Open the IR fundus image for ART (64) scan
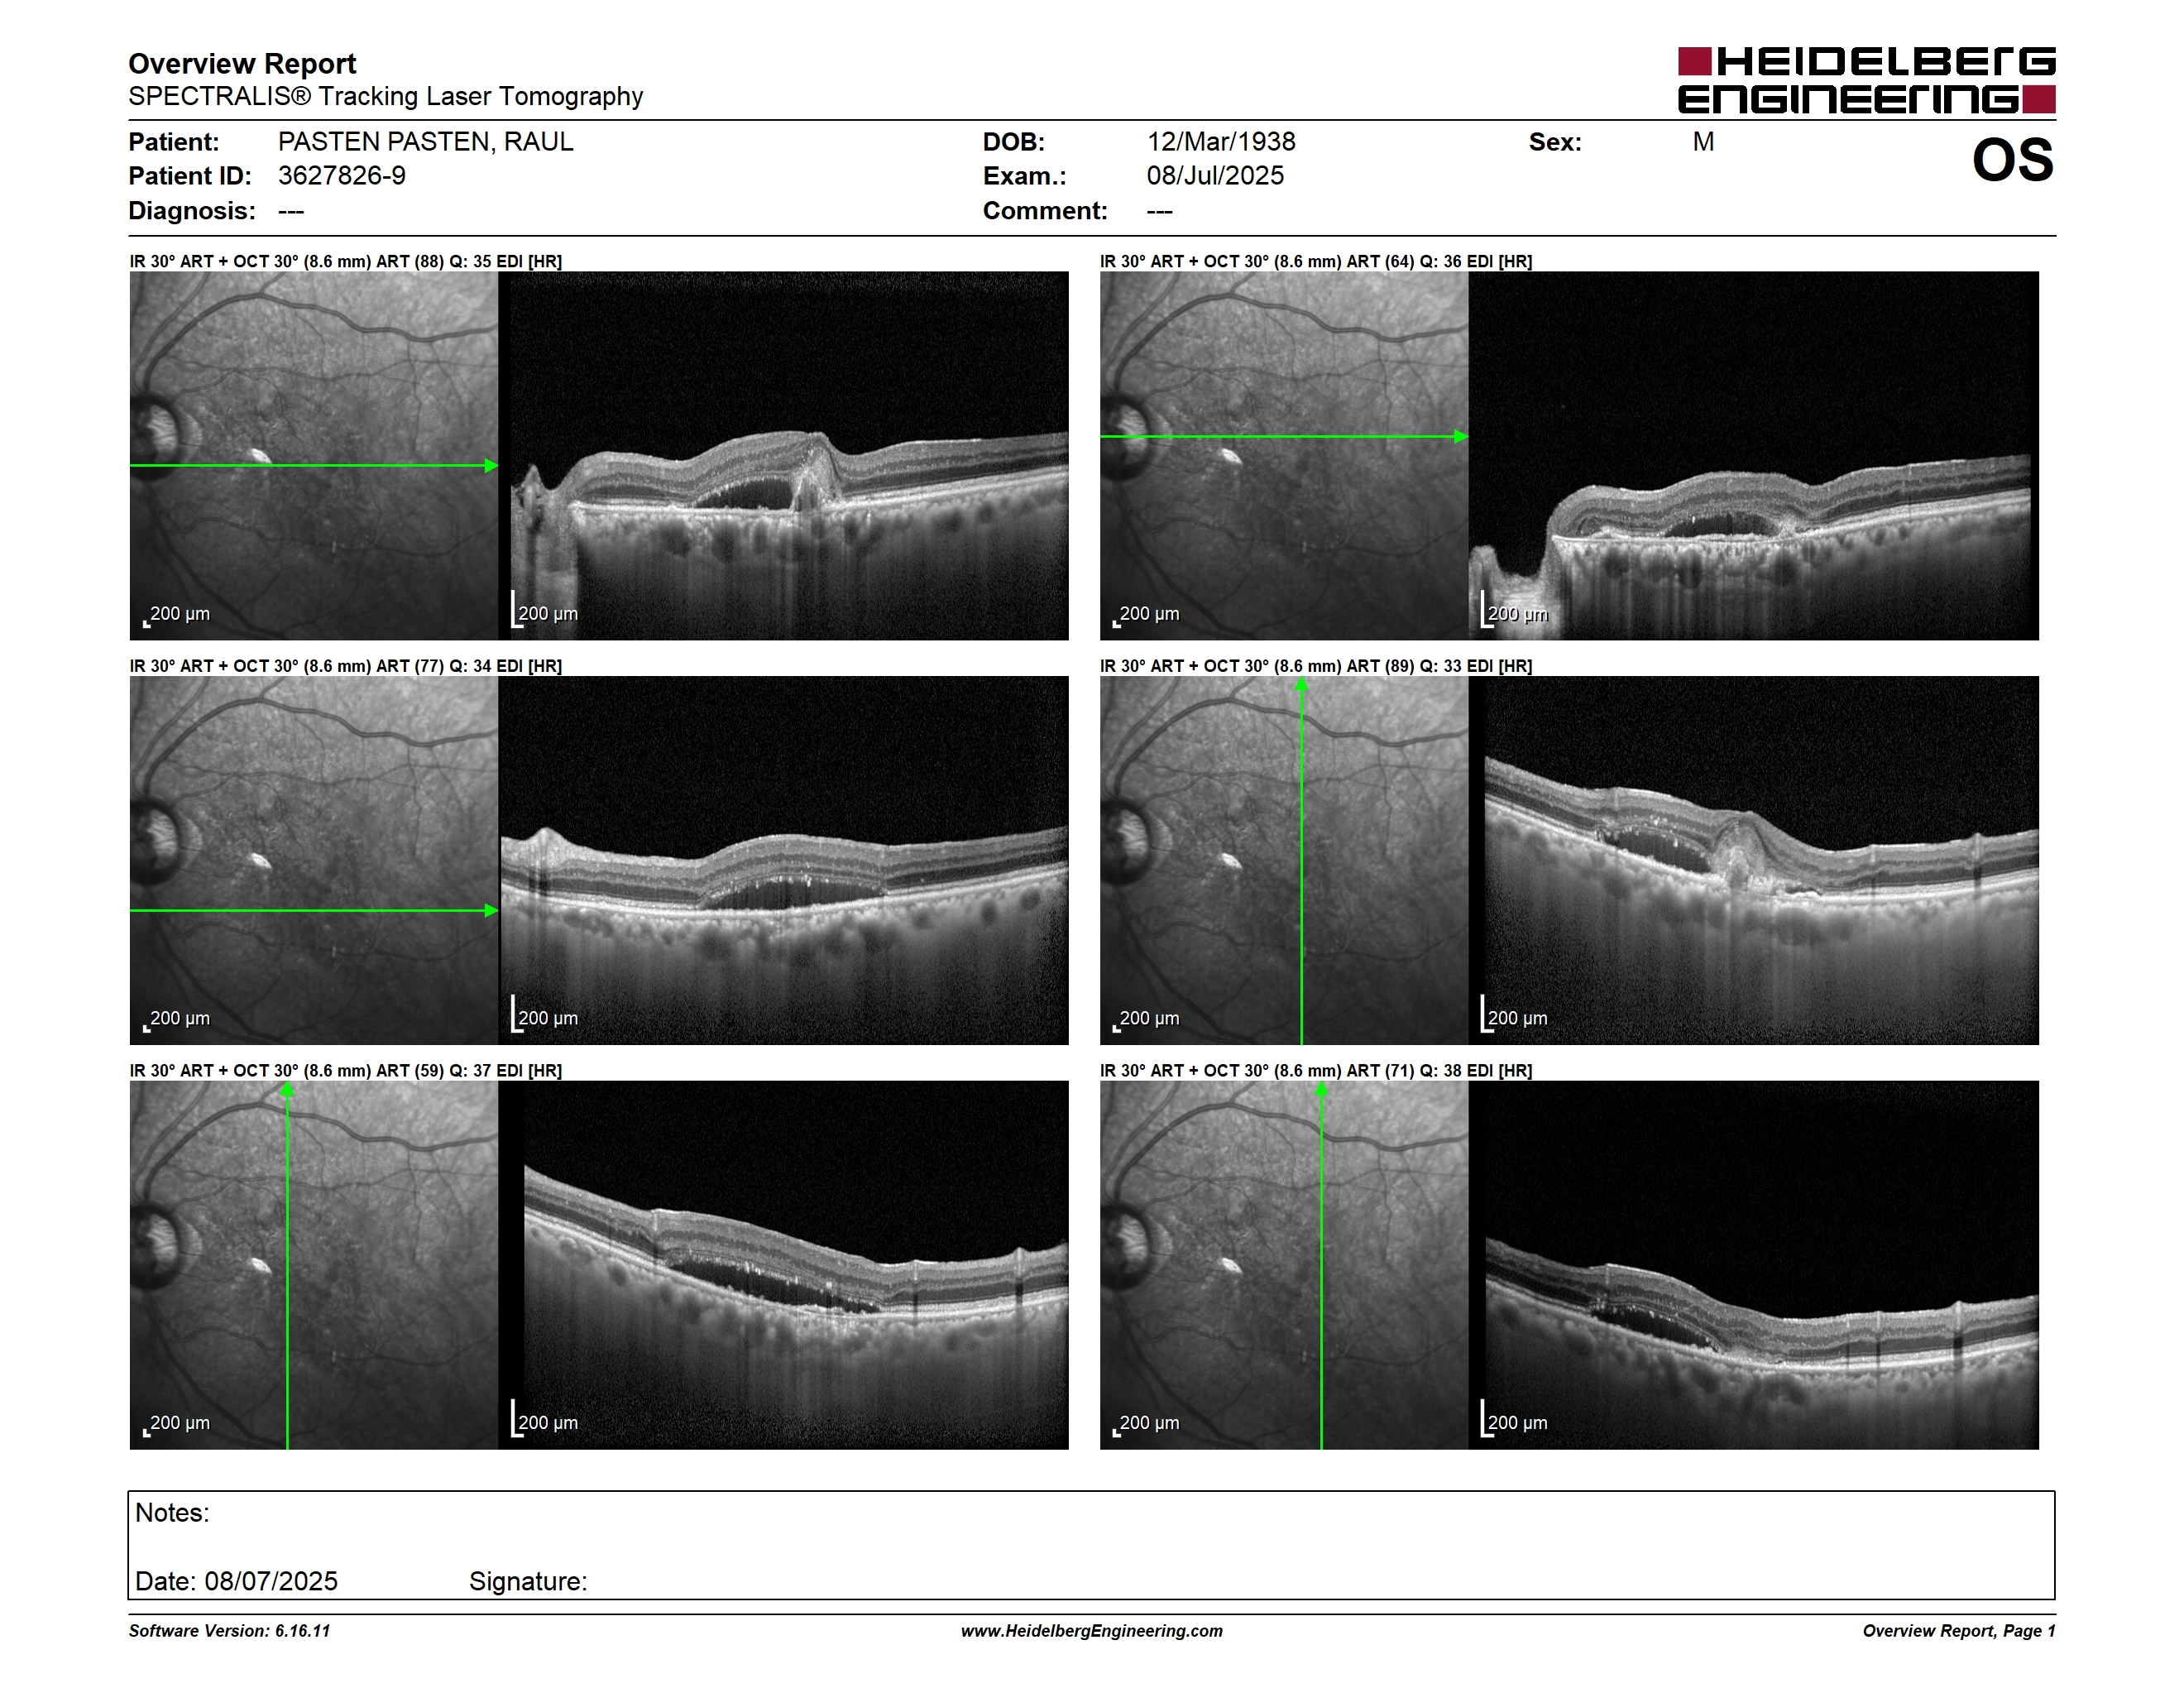The image size is (2184, 1688). click(1284, 456)
